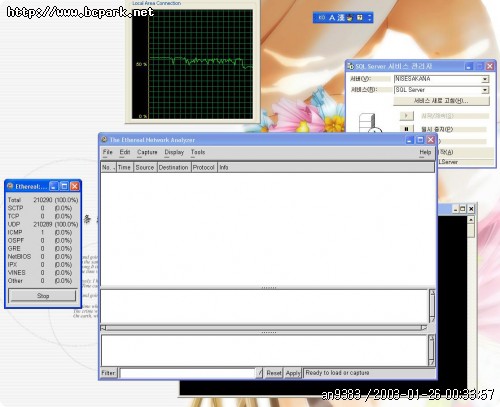This screenshot has width=500, height=407.
Task: Sort by the Destination column header
Action: pyautogui.click(x=174, y=167)
